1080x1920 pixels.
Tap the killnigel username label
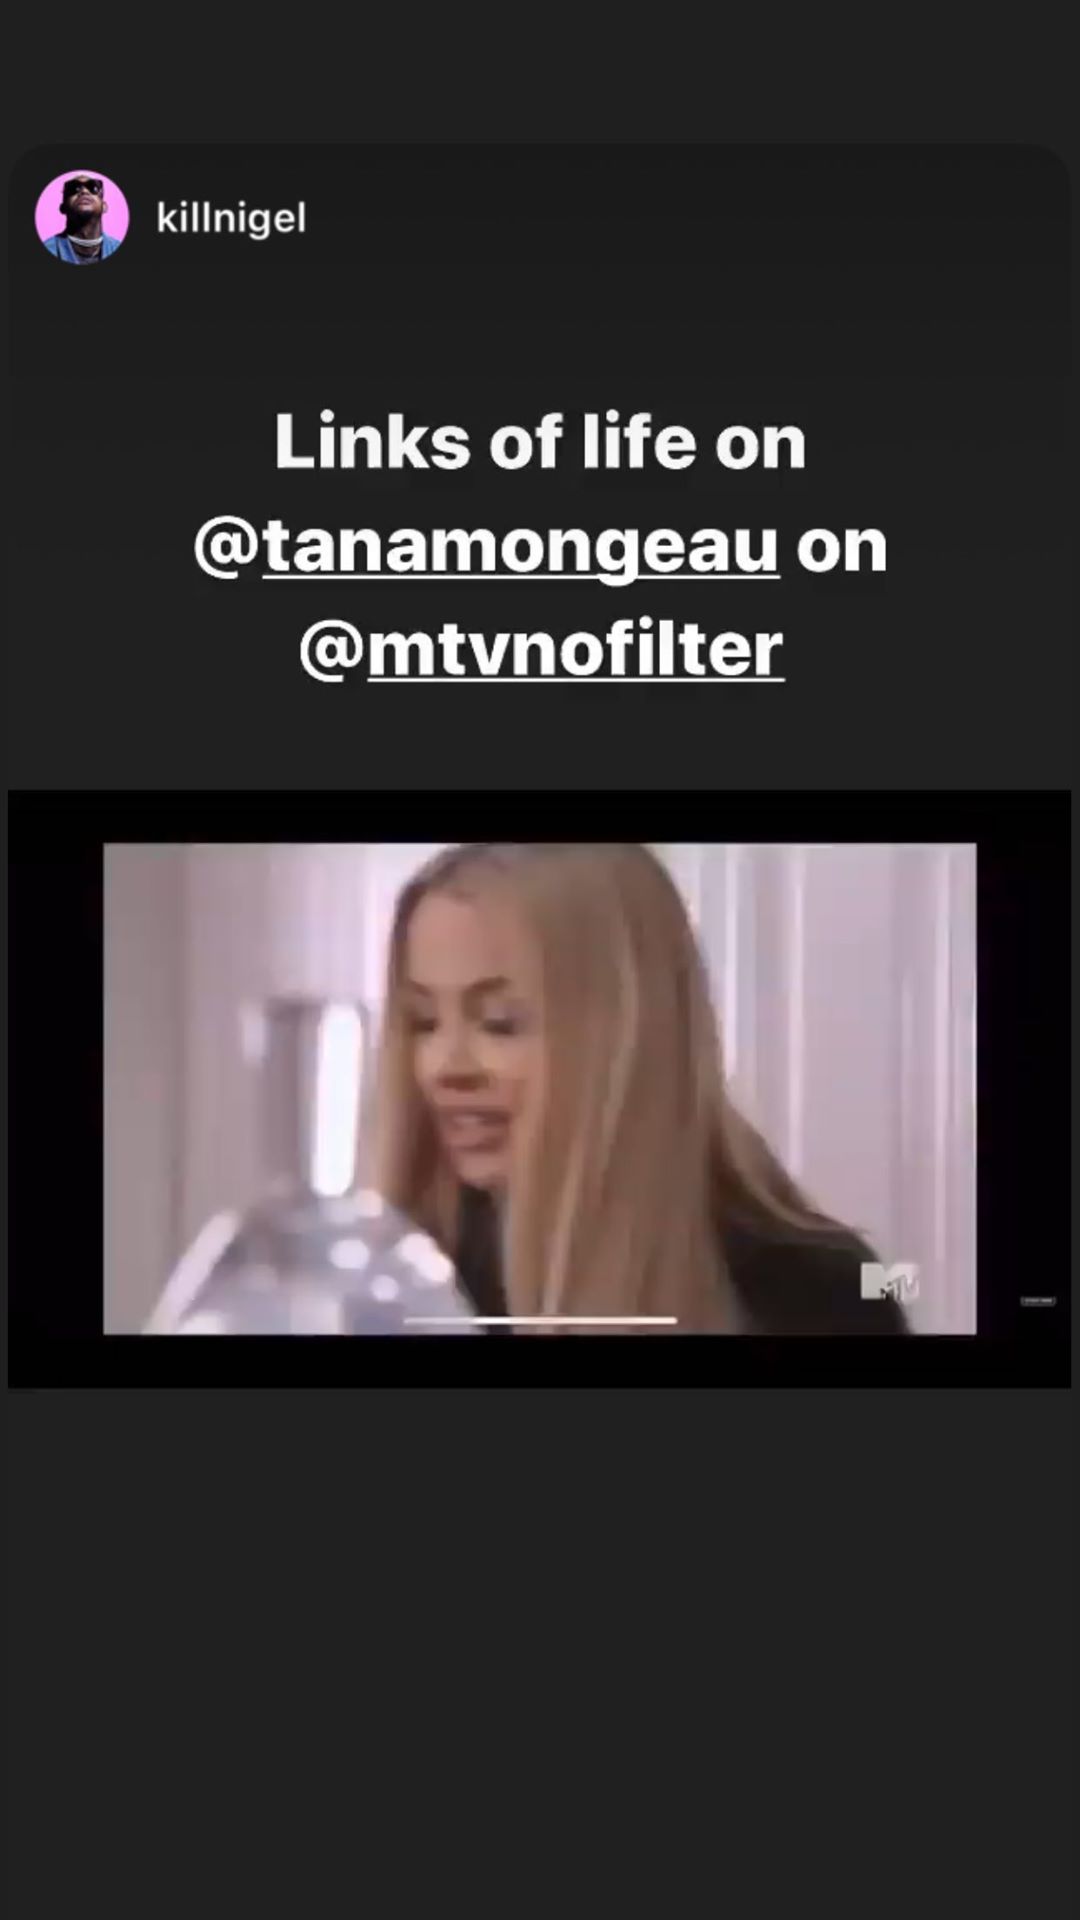pos(231,217)
